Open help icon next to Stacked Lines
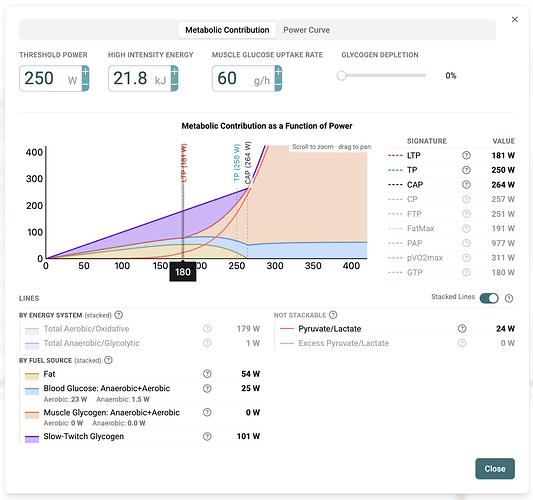The image size is (533, 500). point(509,298)
